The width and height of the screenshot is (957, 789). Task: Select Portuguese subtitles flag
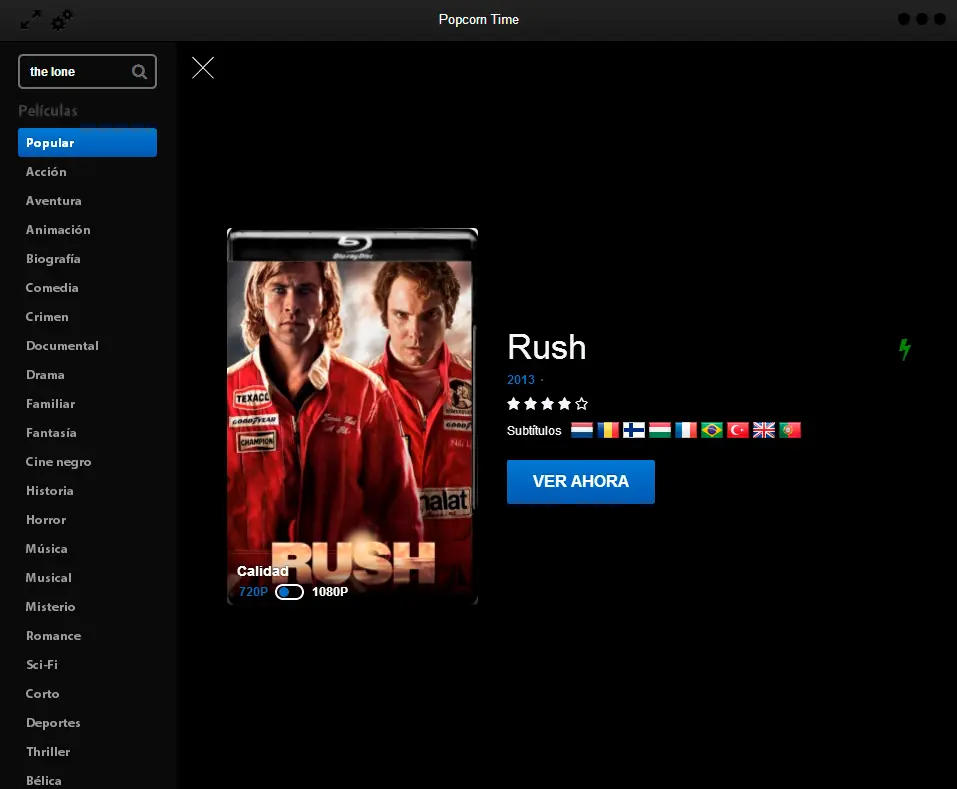790,430
